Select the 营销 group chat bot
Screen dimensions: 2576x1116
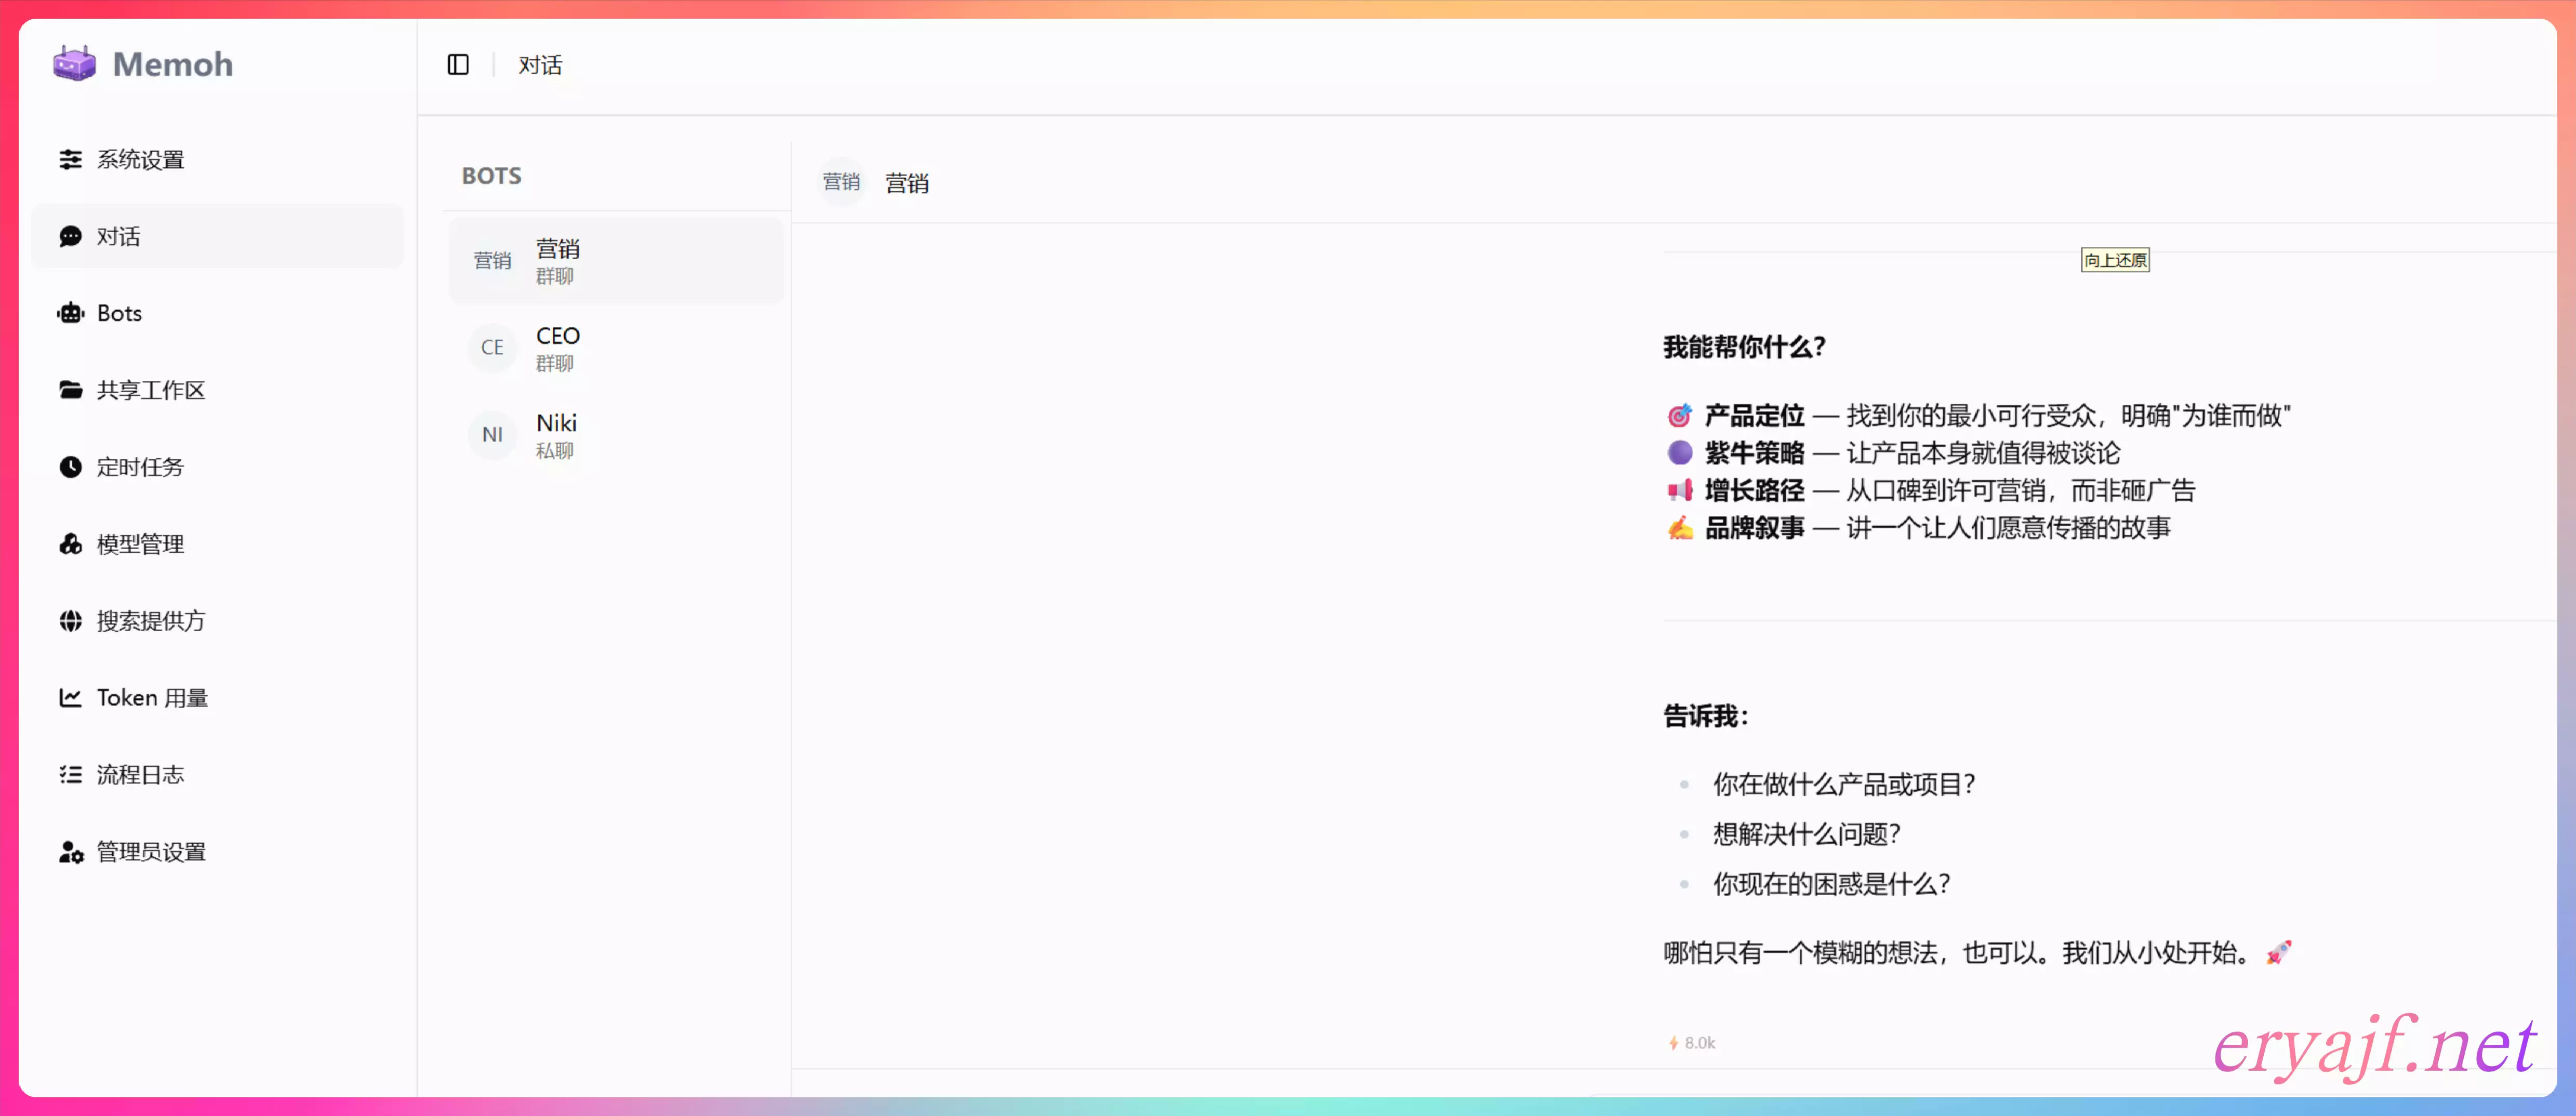pyautogui.click(x=615, y=261)
